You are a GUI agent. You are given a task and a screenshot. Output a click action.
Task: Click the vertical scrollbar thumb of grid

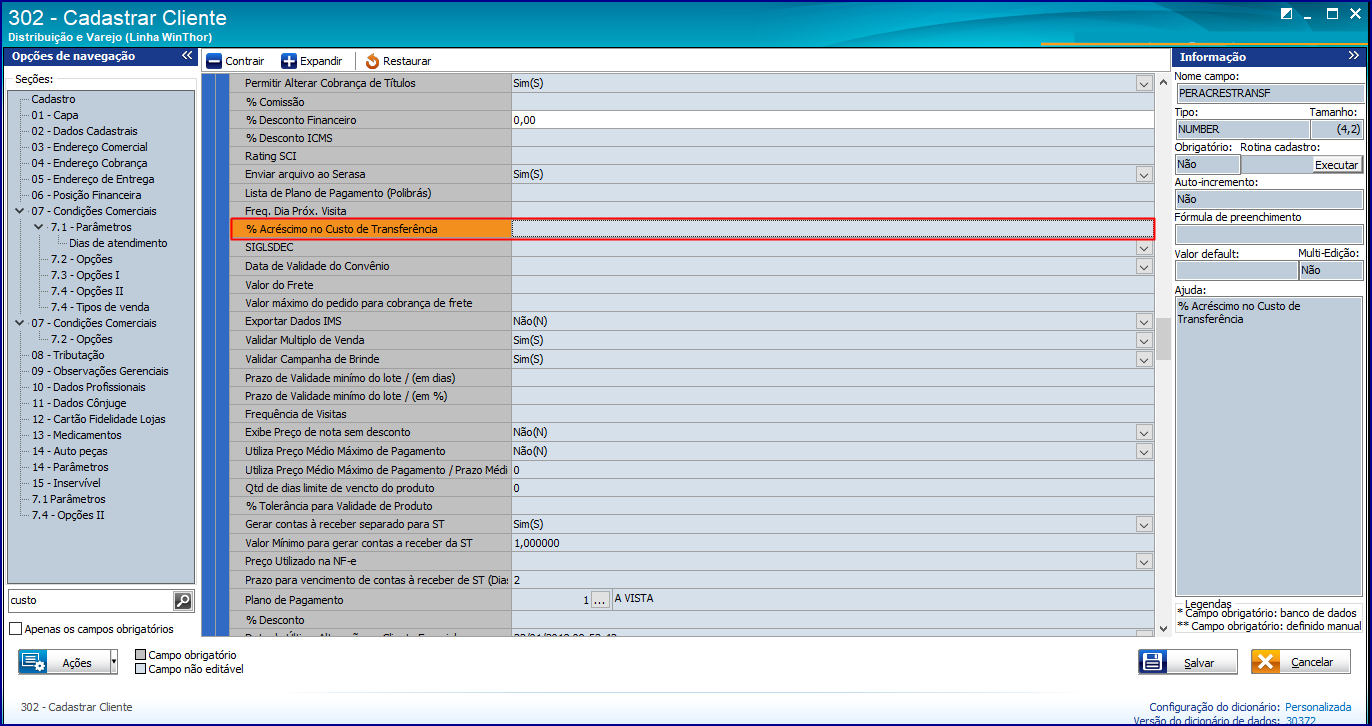[x=1163, y=338]
